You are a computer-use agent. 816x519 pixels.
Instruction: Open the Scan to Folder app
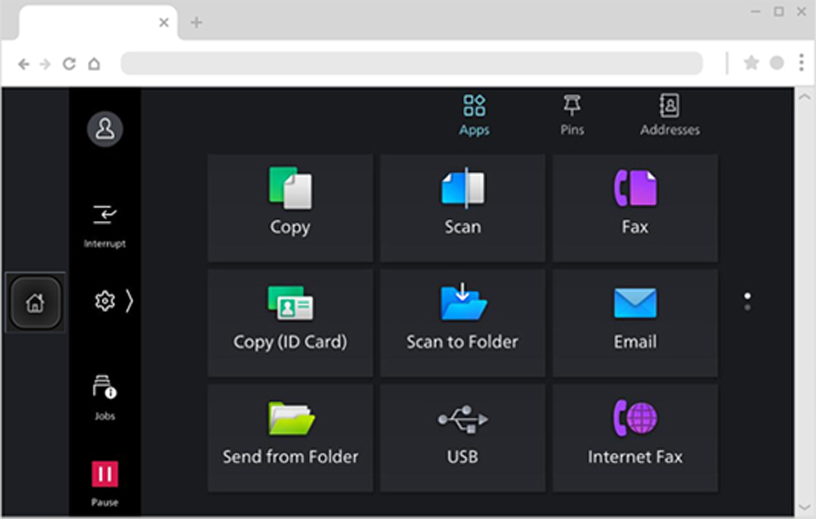coord(463,323)
